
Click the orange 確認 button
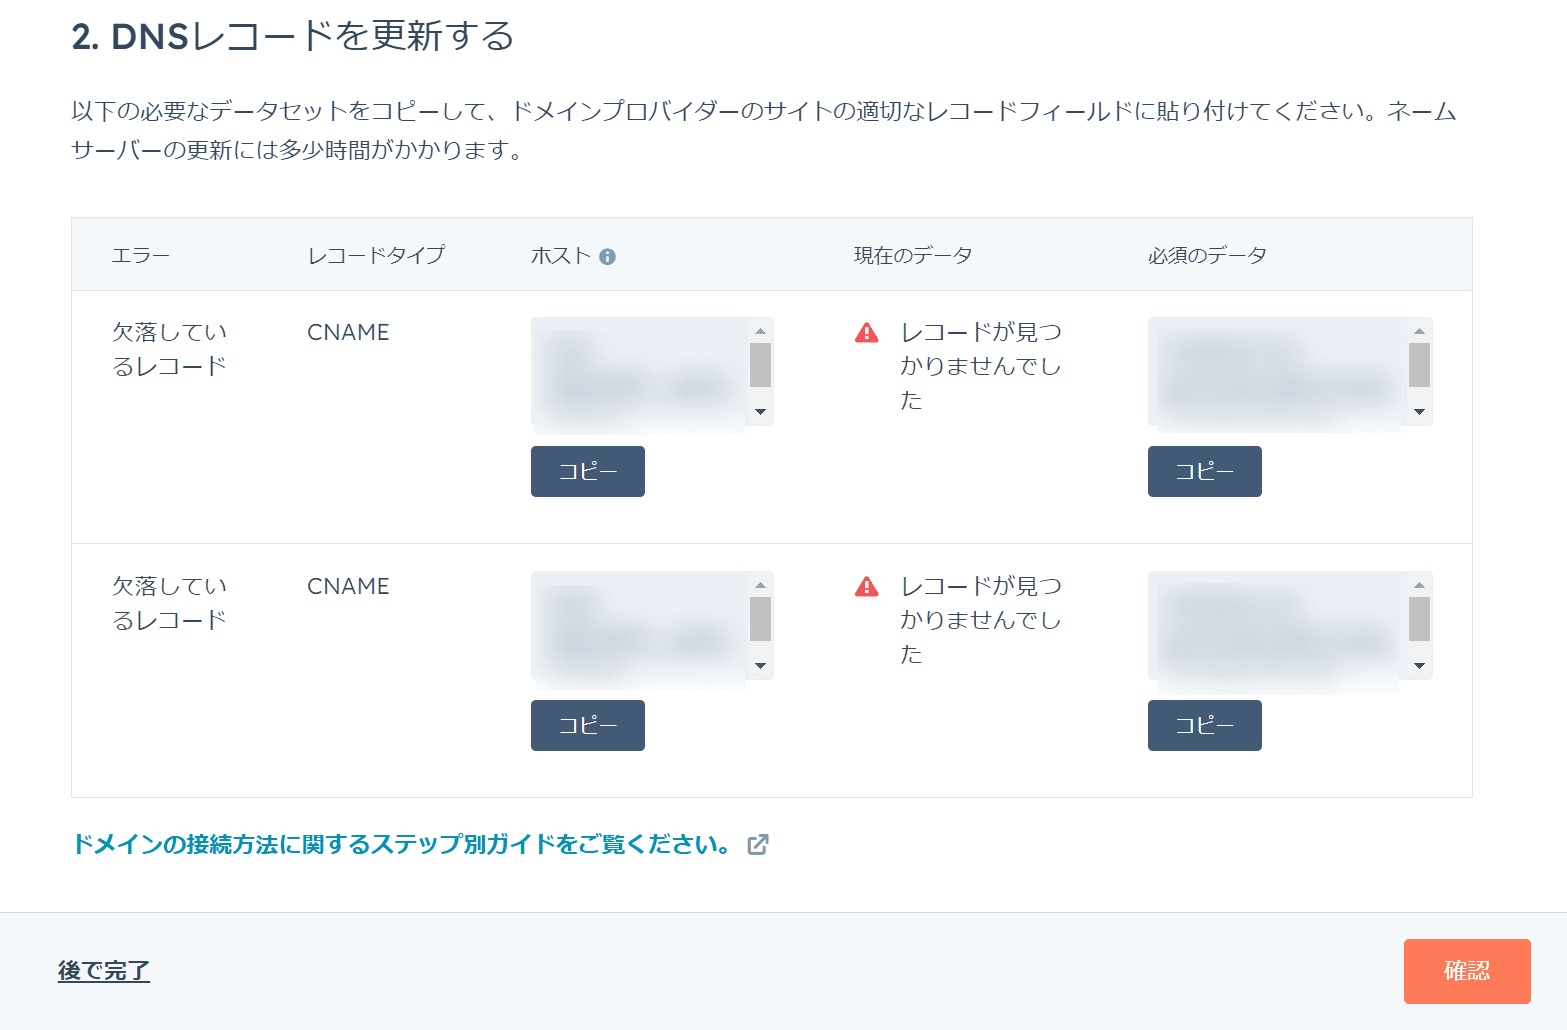1467,971
